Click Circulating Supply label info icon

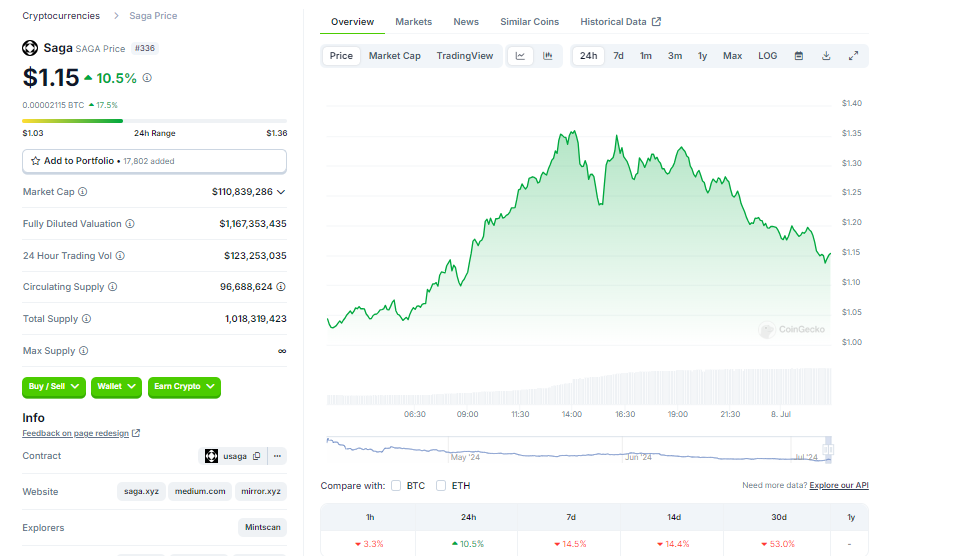[x=112, y=287]
